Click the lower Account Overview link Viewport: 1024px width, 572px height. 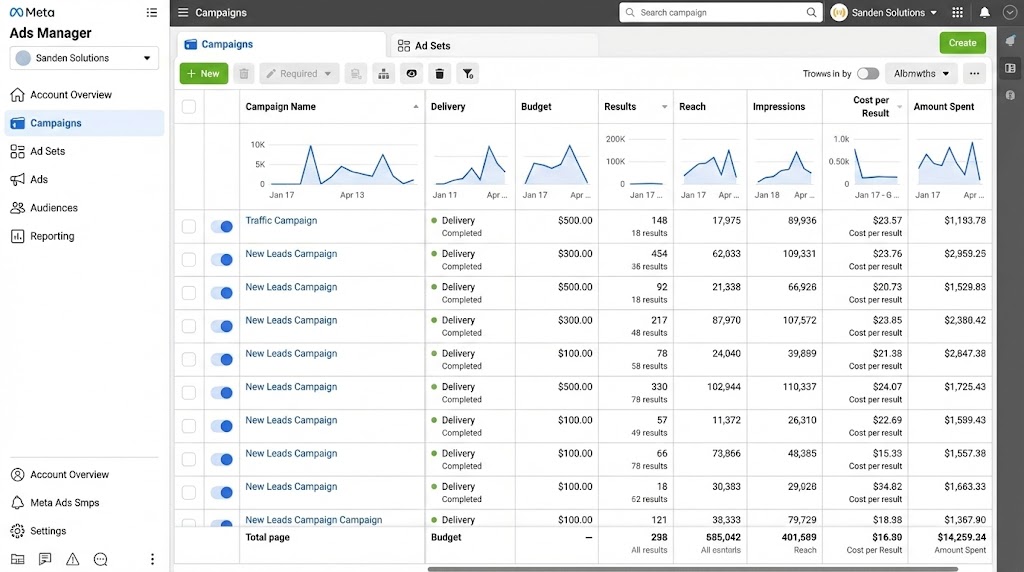click(69, 475)
